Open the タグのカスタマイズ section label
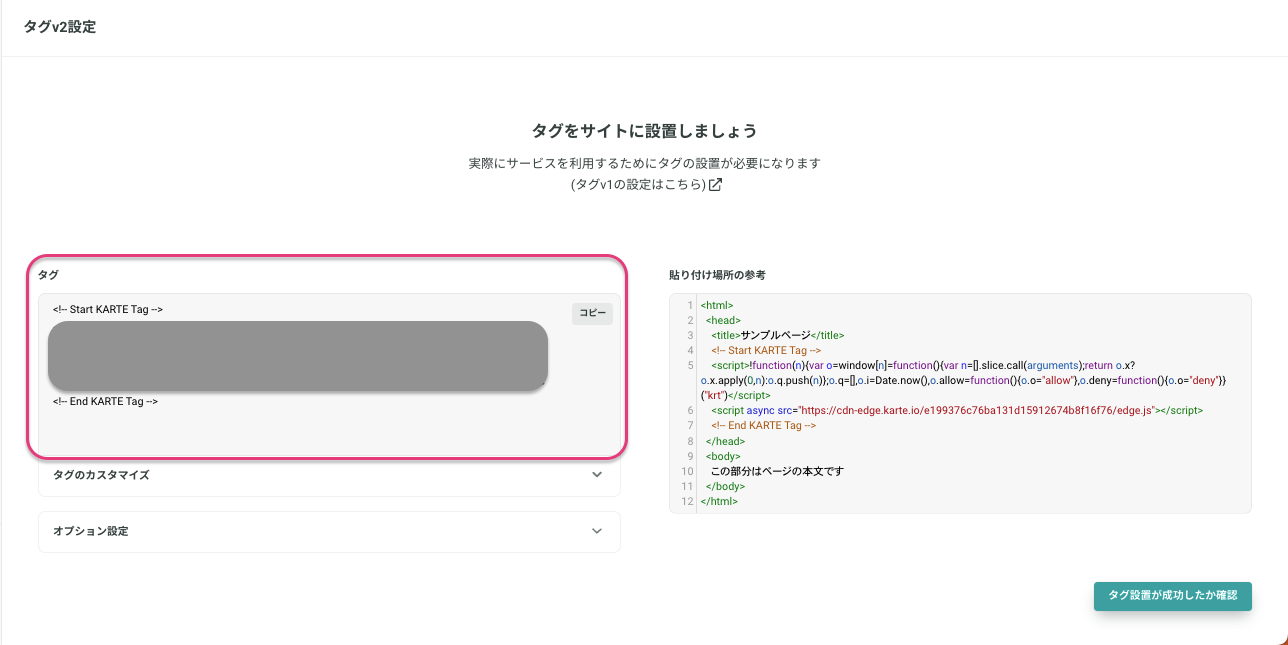The width and height of the screenshot is (1288, 645). point(101,475)
